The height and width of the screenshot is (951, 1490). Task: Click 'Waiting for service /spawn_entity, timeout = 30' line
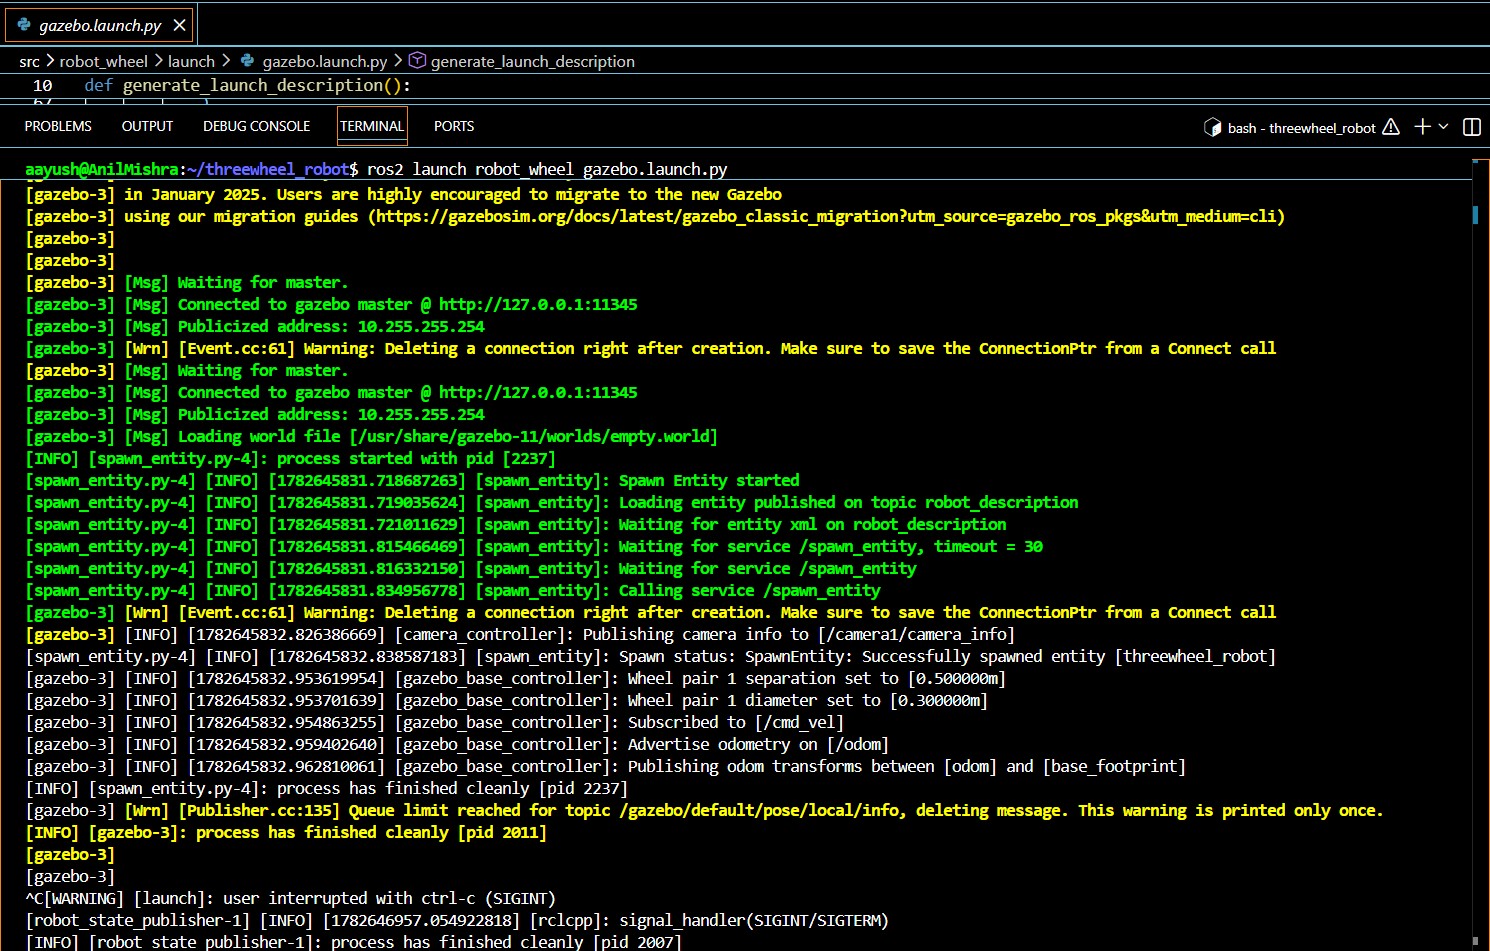click(x=831, y=546)
